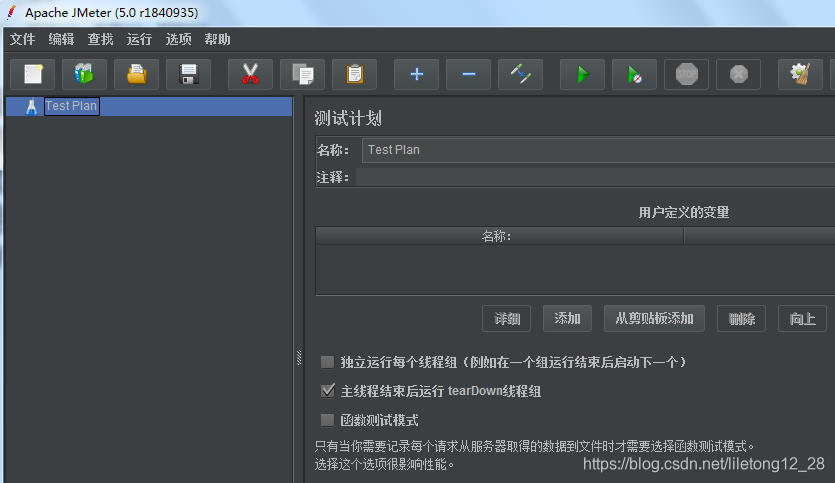Click the 注释 comment field
The image size is (835, 483).
595,177
